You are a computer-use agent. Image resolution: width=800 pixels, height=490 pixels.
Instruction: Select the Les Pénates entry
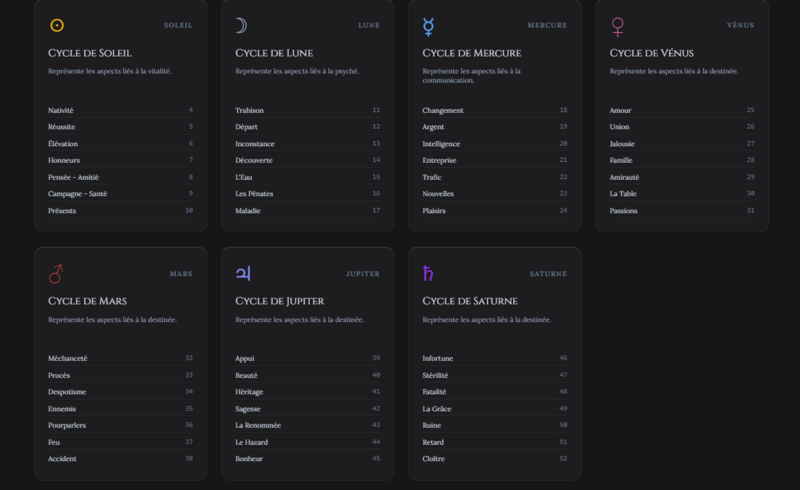click(x=307, y=194)
